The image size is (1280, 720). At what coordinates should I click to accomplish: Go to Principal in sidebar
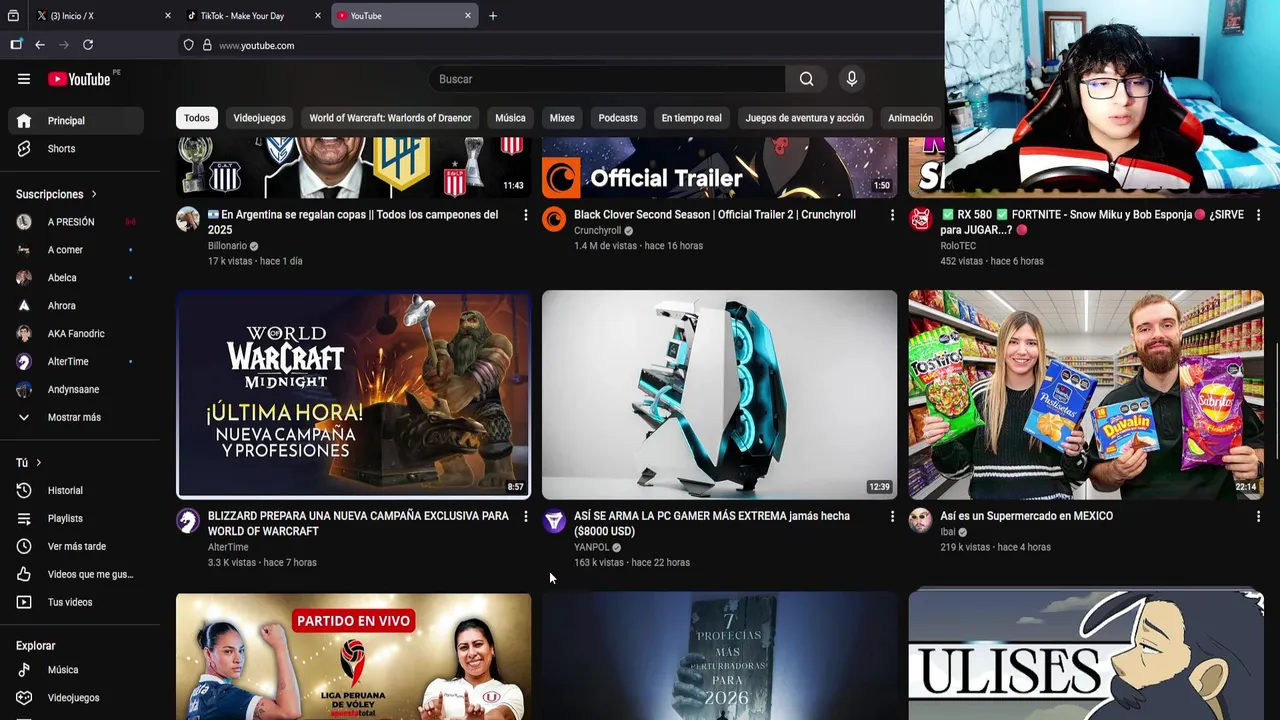pyautogui.click(x=76, y=121)
